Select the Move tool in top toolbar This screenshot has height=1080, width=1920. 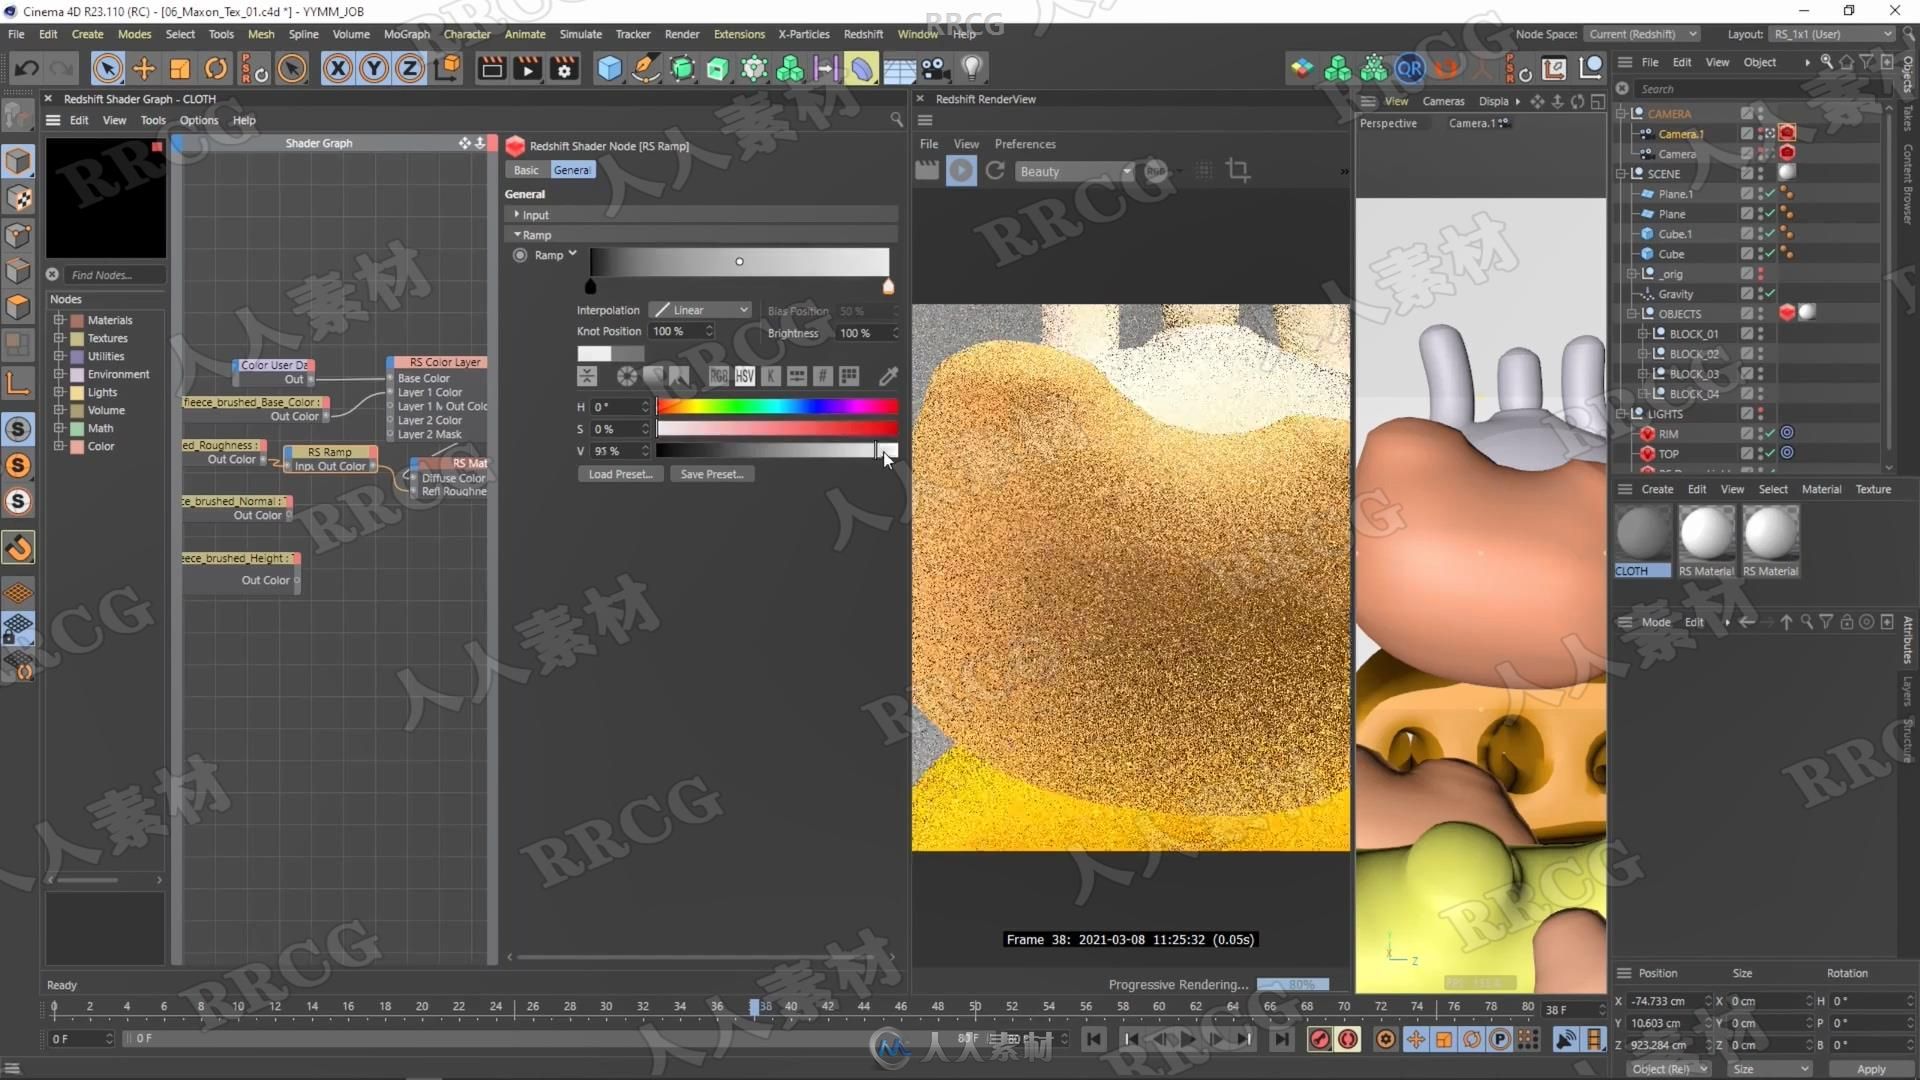pyautogui.click(x=144, y=69)
